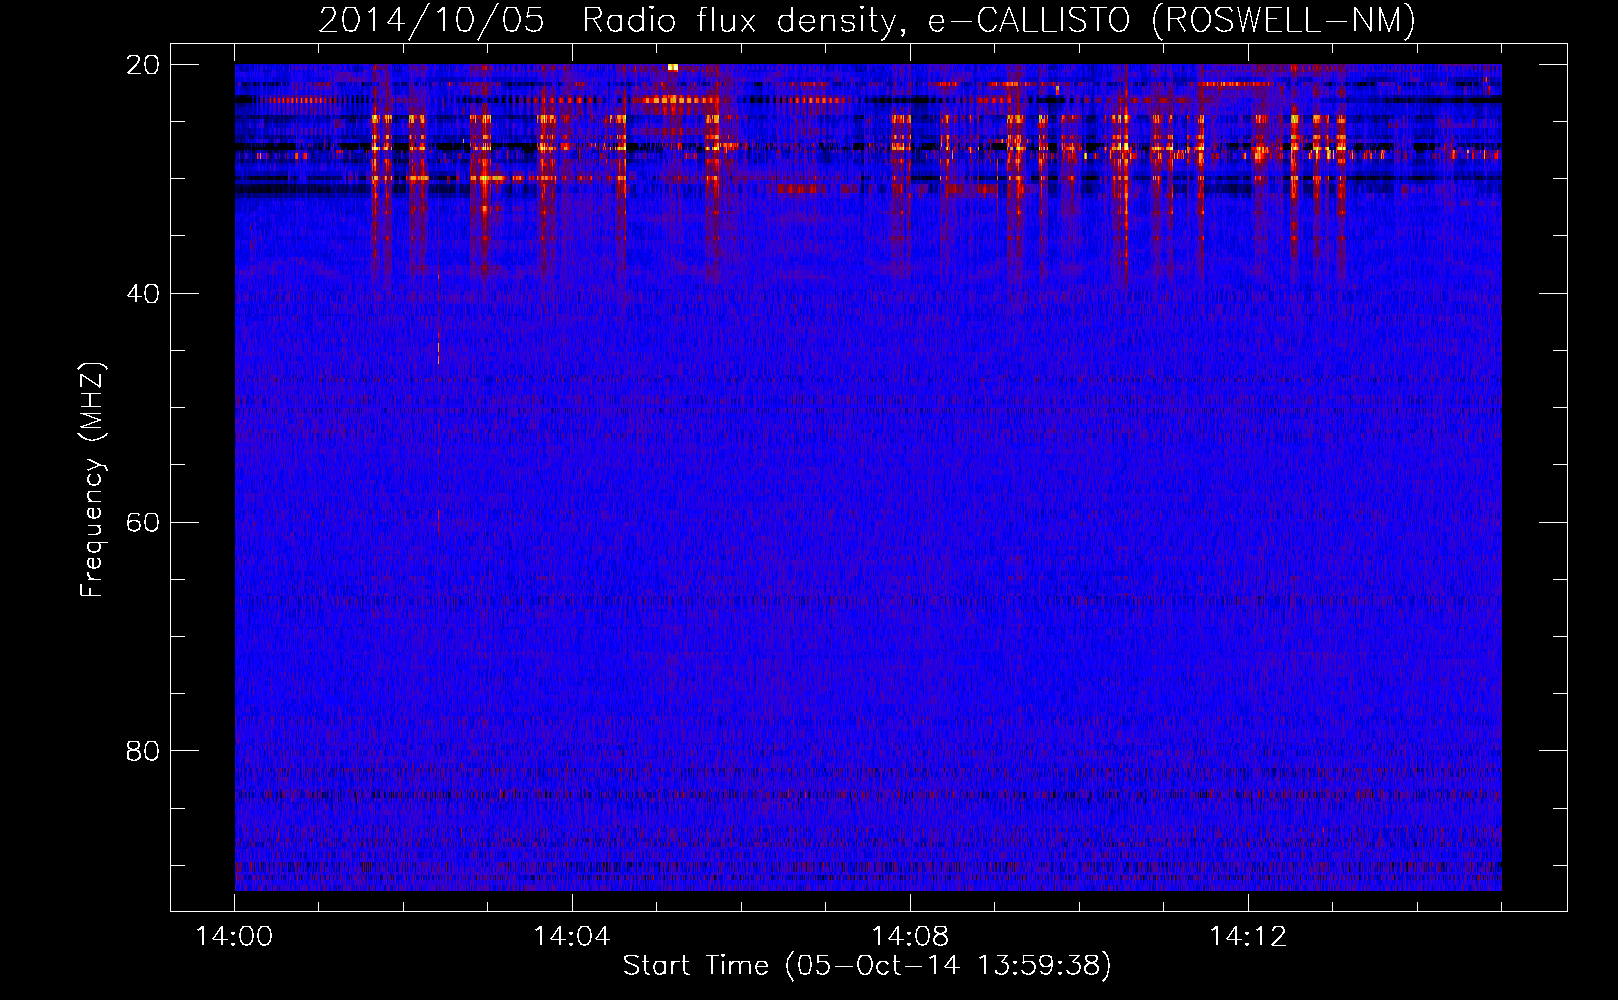Screen dimensions: 1618x1000
Task: Click the '40' frequency tick label
Action: click(x=143, y=294)
